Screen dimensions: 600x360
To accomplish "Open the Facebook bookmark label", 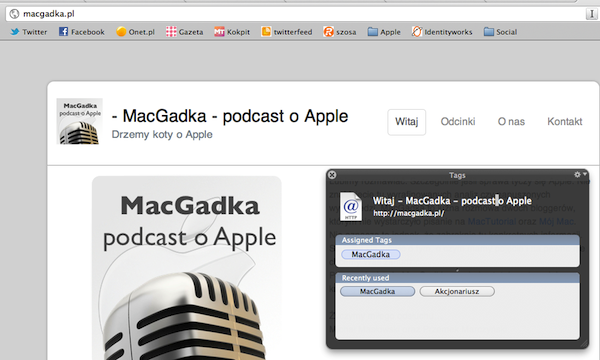I will (x=88, y=32).
